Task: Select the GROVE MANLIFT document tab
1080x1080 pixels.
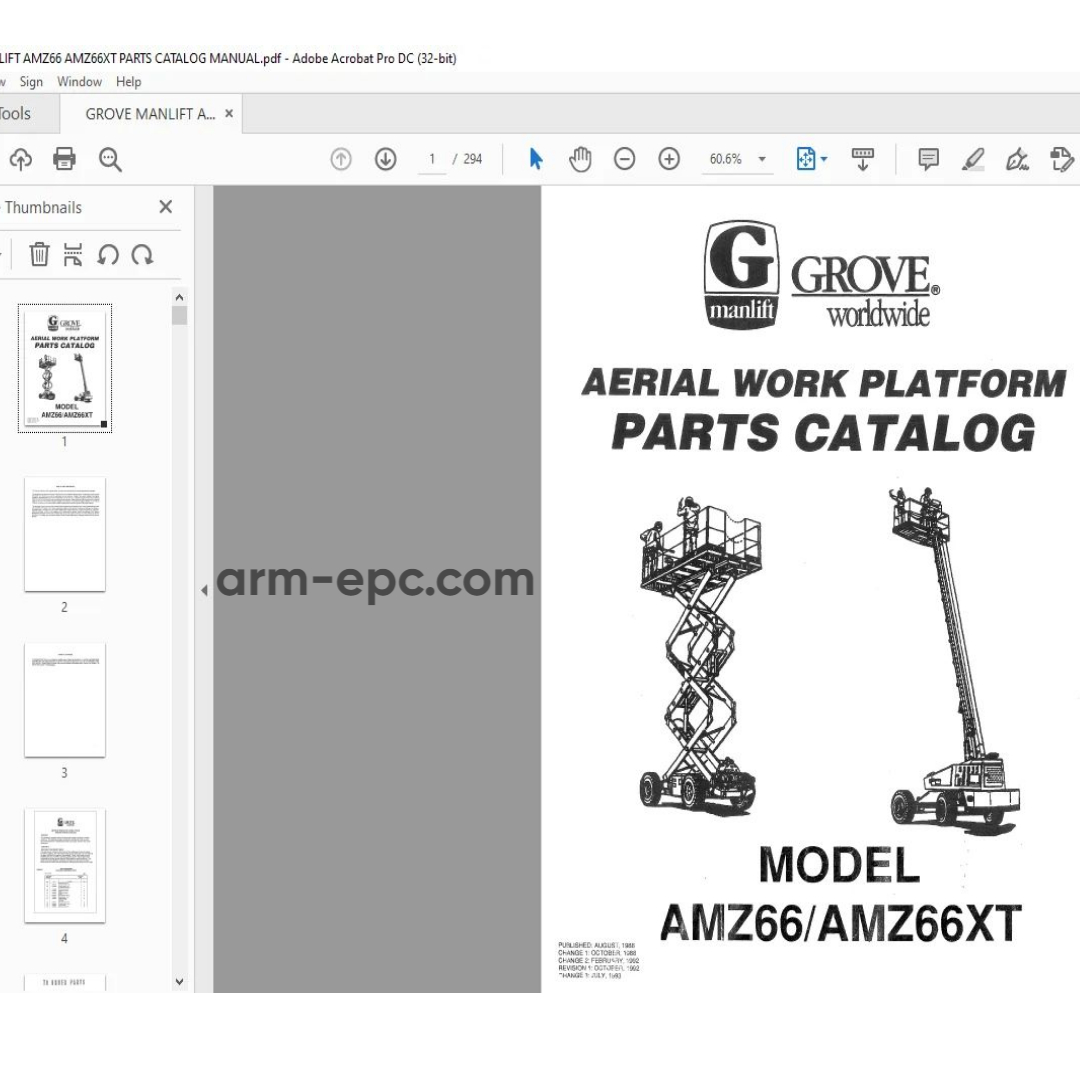Action: pyautogui.click(x=150, y=114)
